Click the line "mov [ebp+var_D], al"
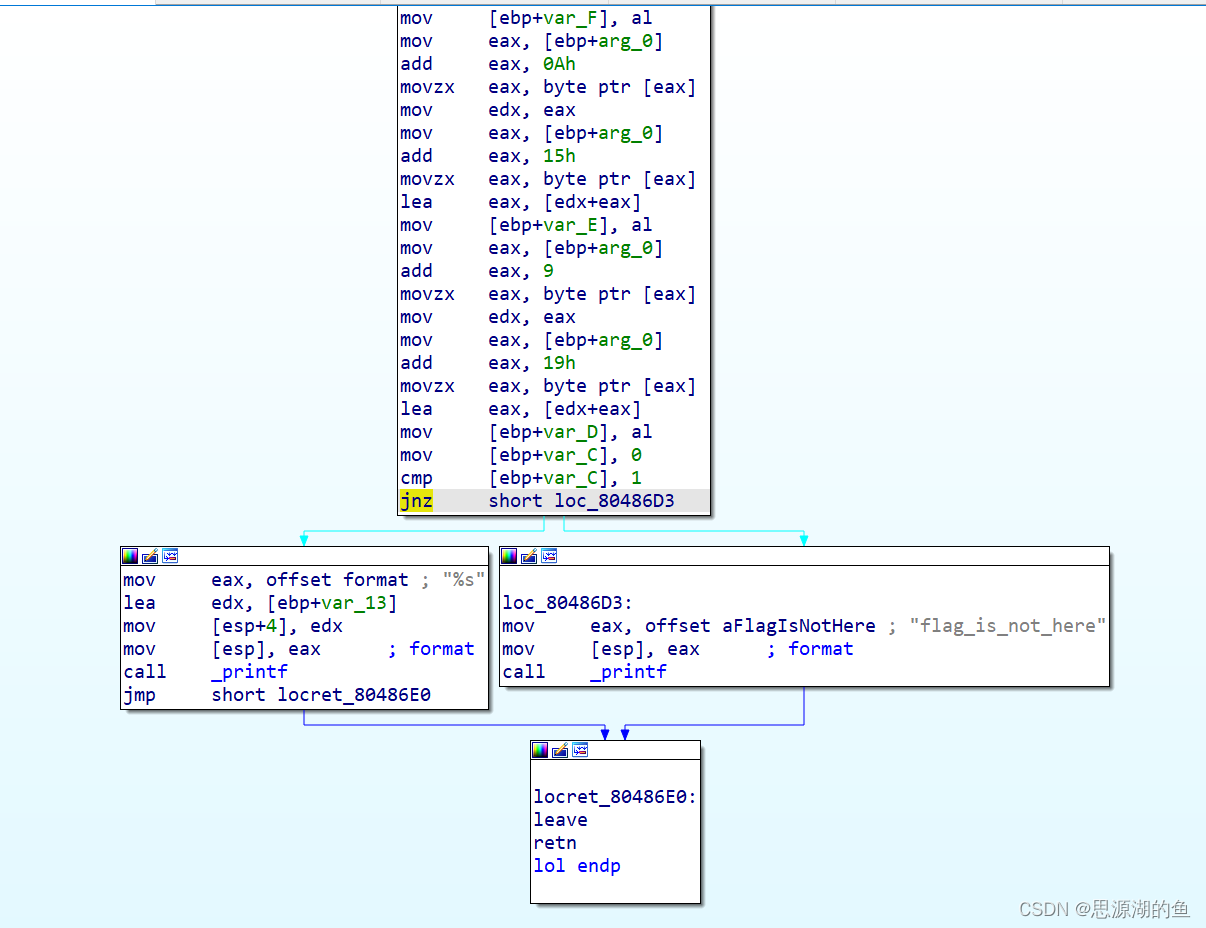The width and height of the screenshot is (1206, 928). [x=526, y=432]
